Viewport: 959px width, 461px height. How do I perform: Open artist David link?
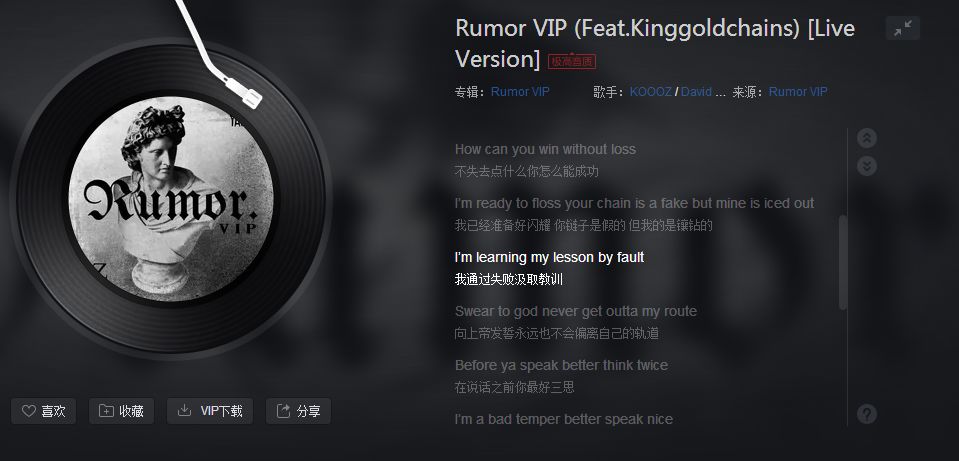[697, 92]
